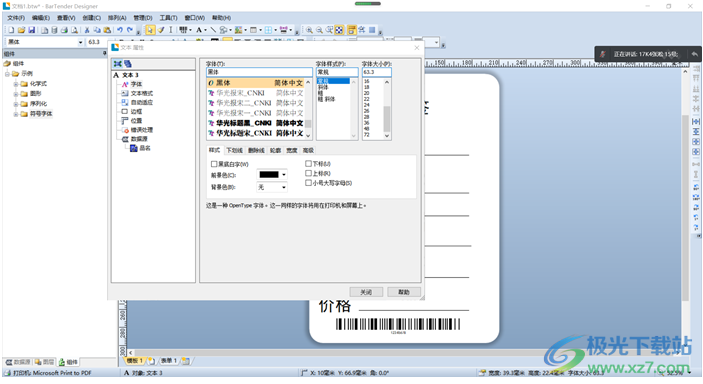
Task: Select the Barcode creation tool
Action: [x=183, y=30]
